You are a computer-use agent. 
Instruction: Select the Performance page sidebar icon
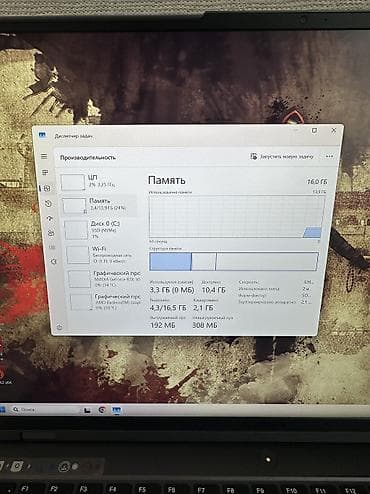tap(47, 188)
